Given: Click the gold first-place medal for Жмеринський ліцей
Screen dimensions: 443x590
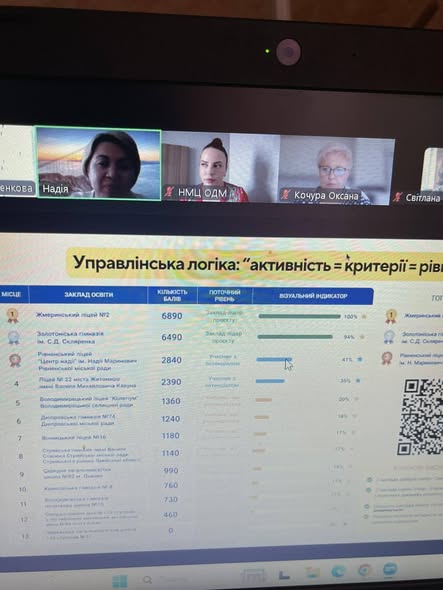Looking at the screenshot, I should pyautogui.click(x=13, y=315).
